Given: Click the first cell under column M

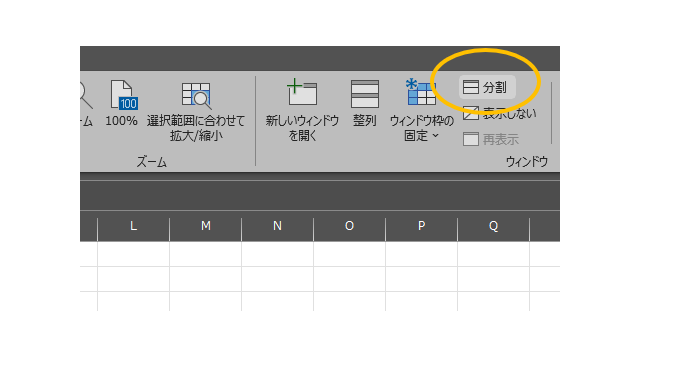Looking at the screenshot, I should click(x=206, y=254).
